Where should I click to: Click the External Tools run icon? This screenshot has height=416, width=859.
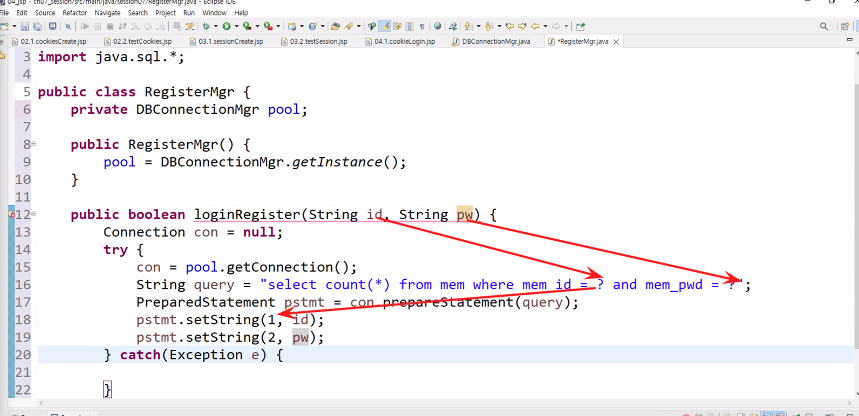pyautogui.click(x=268, y=26)
